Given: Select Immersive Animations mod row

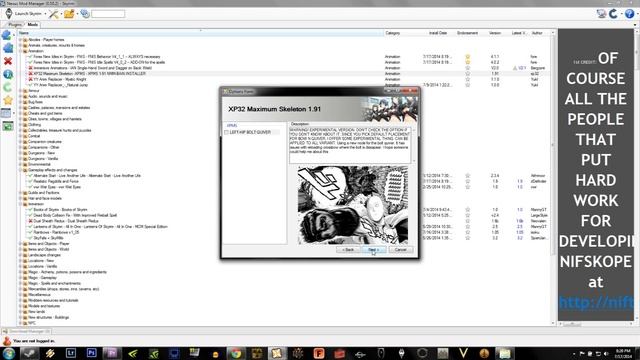Looking at the screenshot, I should click(x=92, y=68).
